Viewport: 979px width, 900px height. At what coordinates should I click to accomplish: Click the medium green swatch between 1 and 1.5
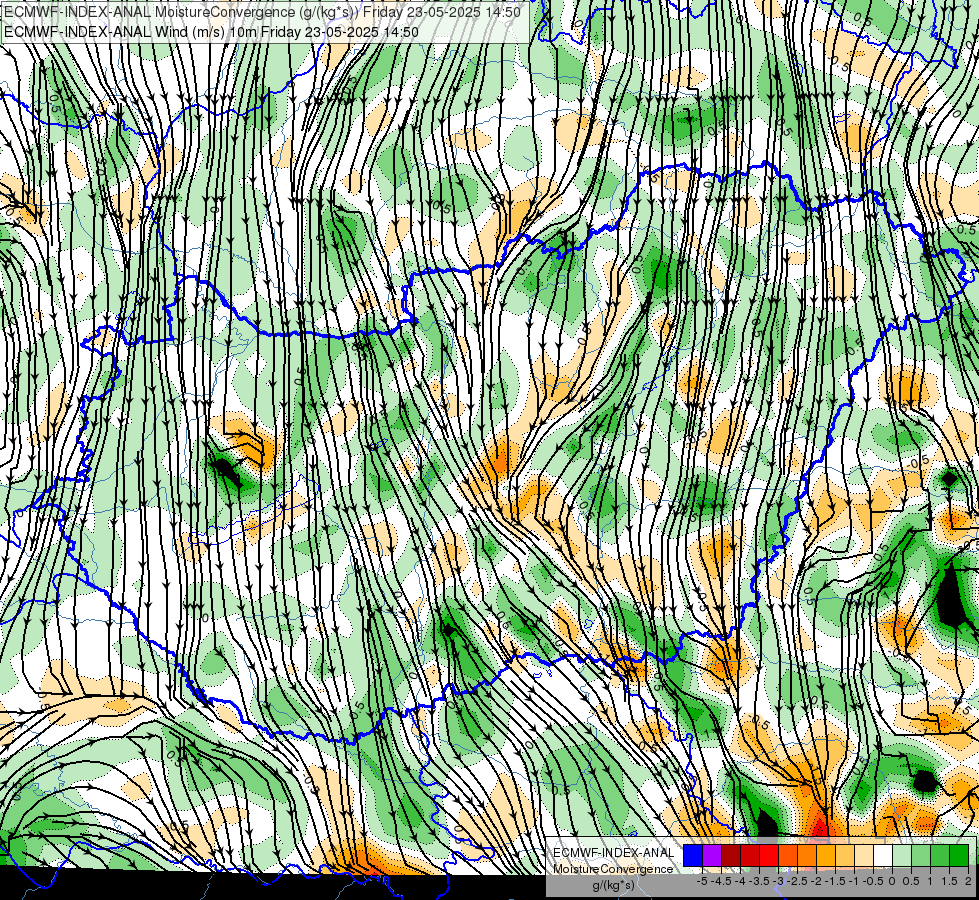point(940,855)
